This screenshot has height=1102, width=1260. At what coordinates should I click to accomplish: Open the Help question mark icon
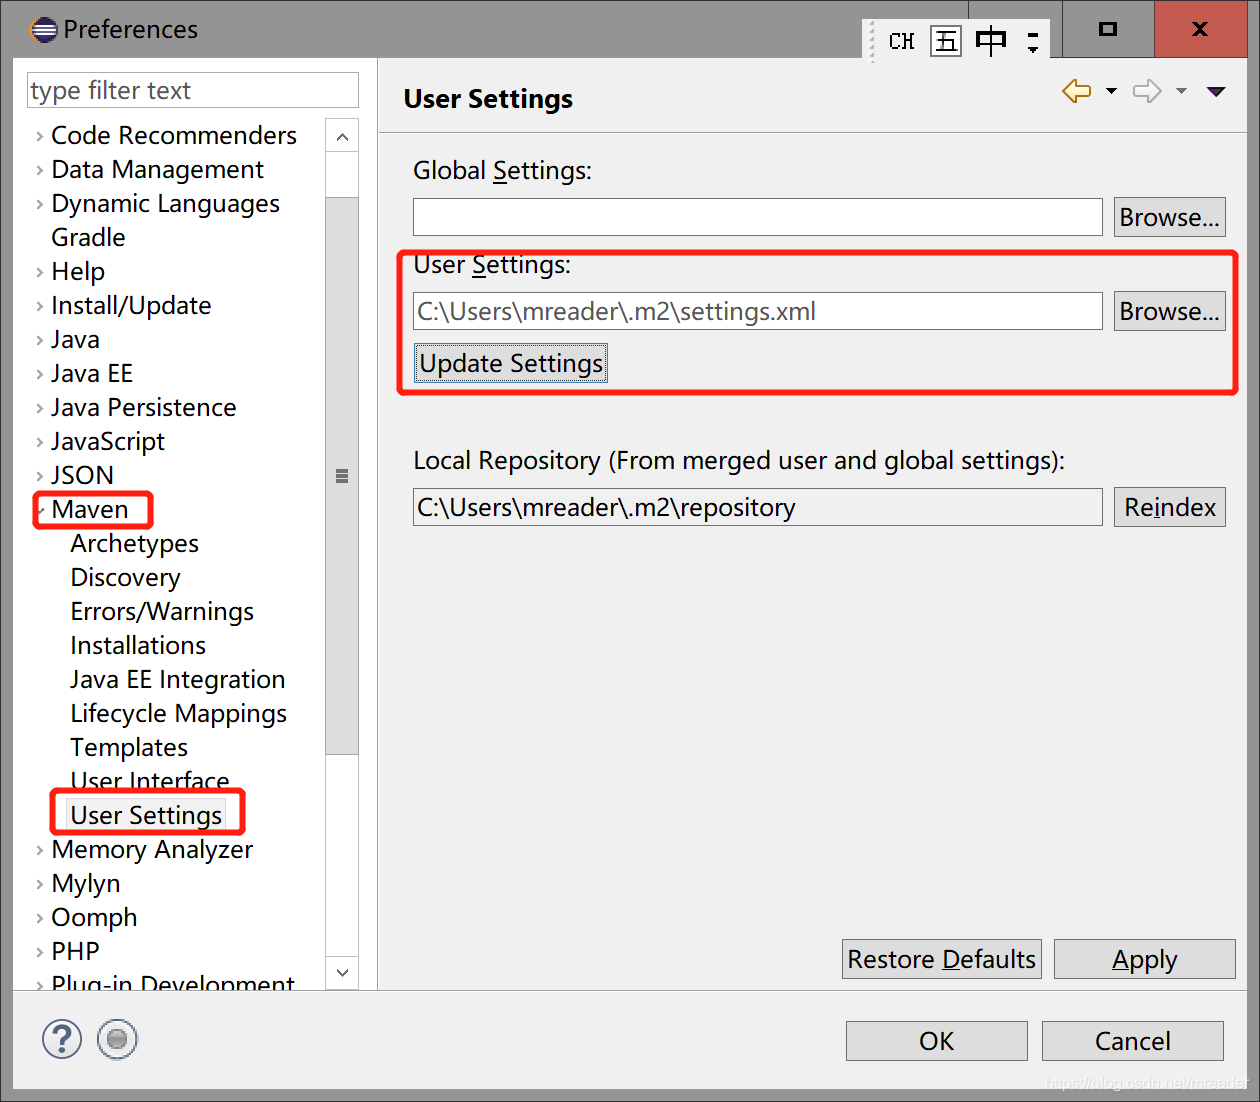click(62, 1039)
